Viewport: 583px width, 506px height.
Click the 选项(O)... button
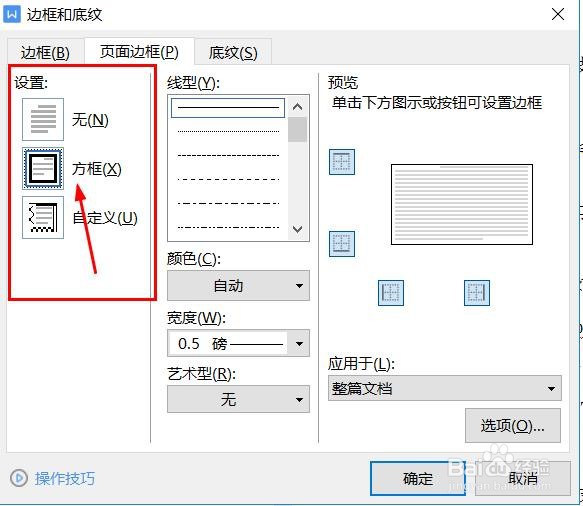[513, 425]
